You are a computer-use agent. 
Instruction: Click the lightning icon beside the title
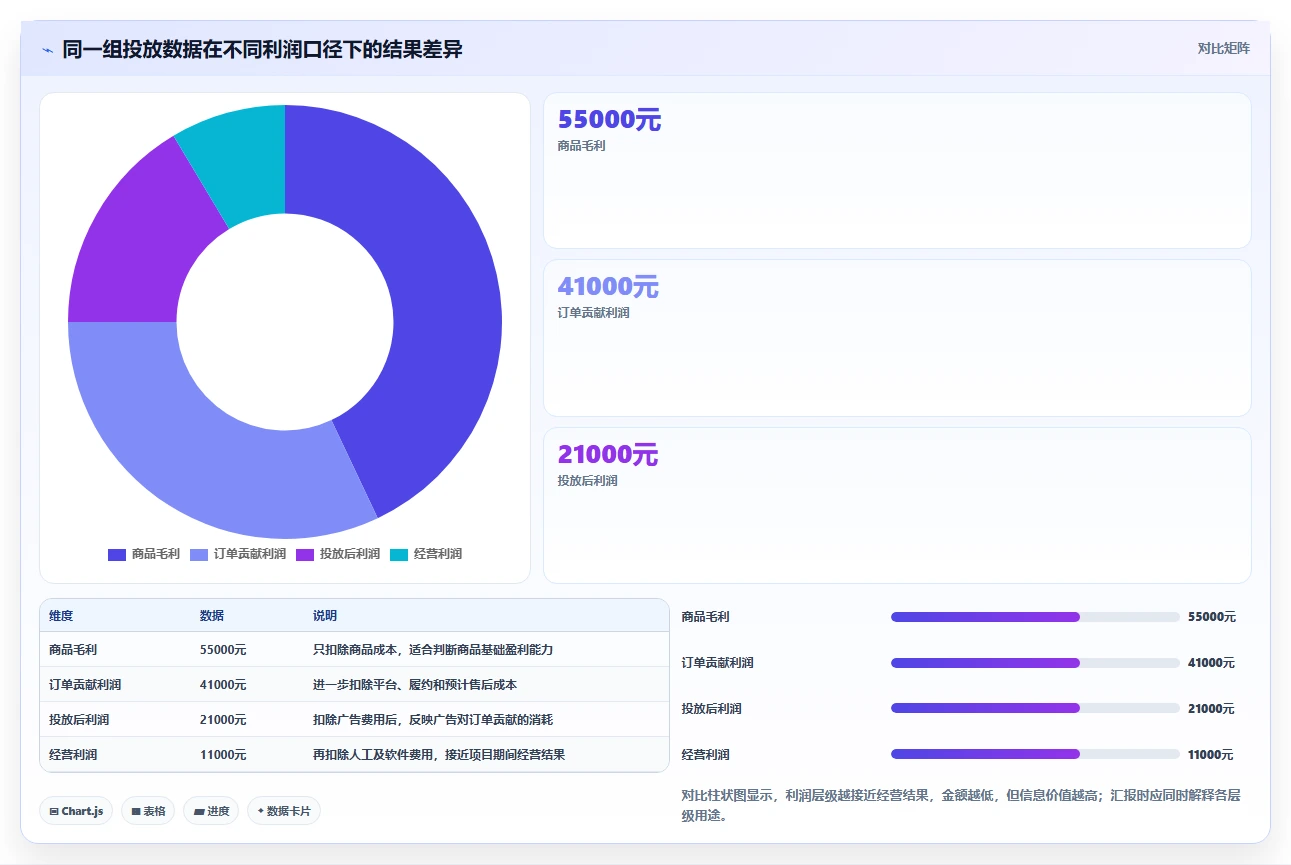47,50
